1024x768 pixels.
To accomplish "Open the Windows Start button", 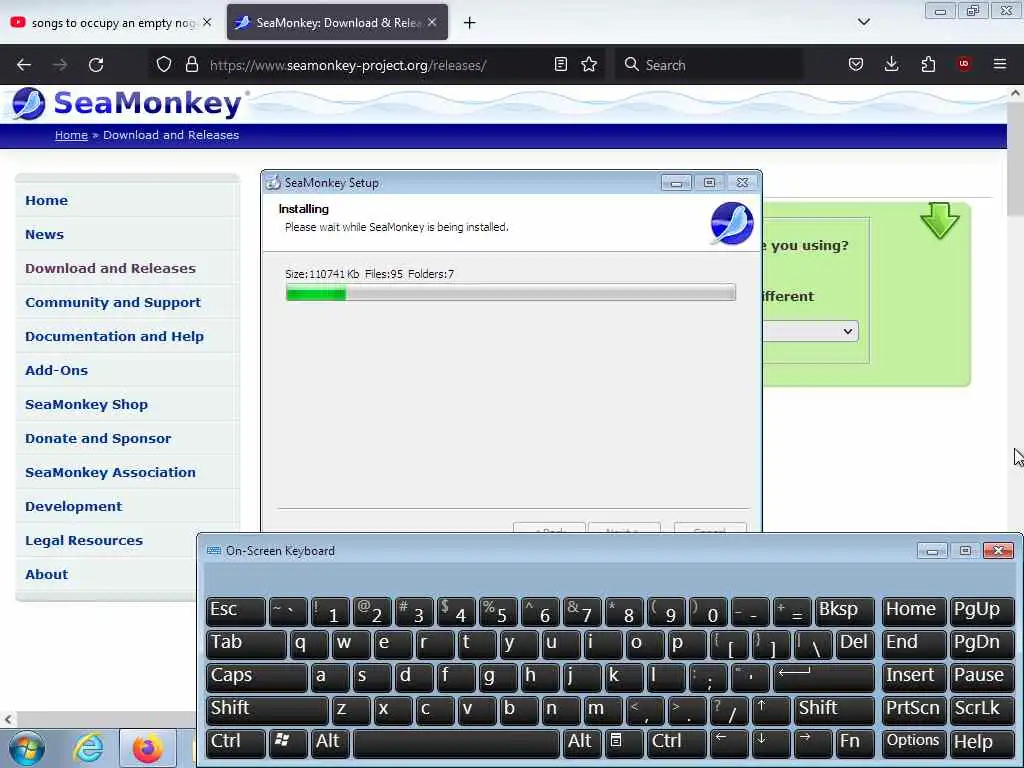I will [27, 748].
